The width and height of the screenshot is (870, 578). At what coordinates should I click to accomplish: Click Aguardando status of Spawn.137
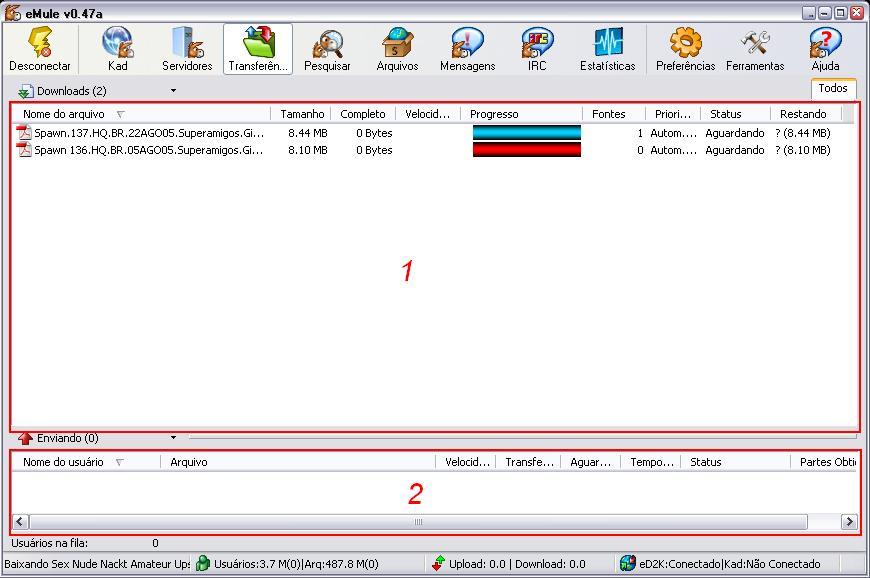point(735,133)
